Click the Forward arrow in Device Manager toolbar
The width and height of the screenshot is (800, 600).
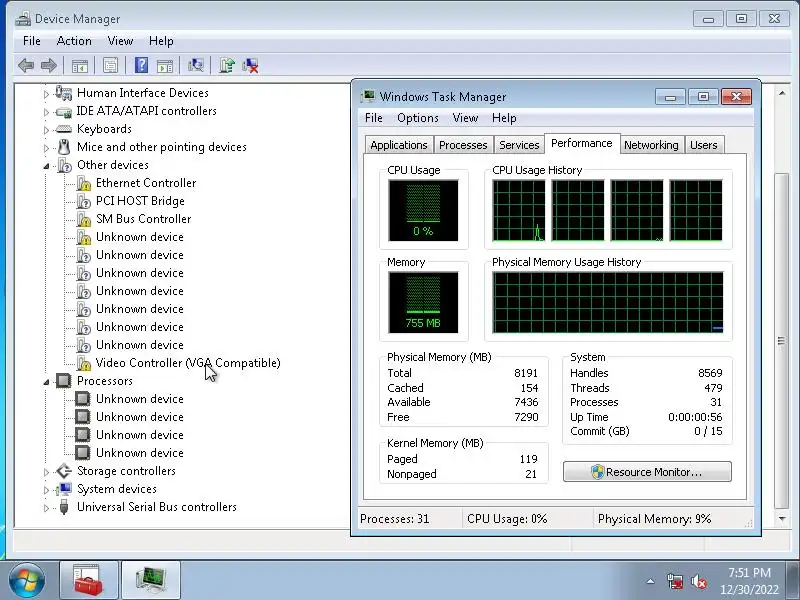point(48,65)
